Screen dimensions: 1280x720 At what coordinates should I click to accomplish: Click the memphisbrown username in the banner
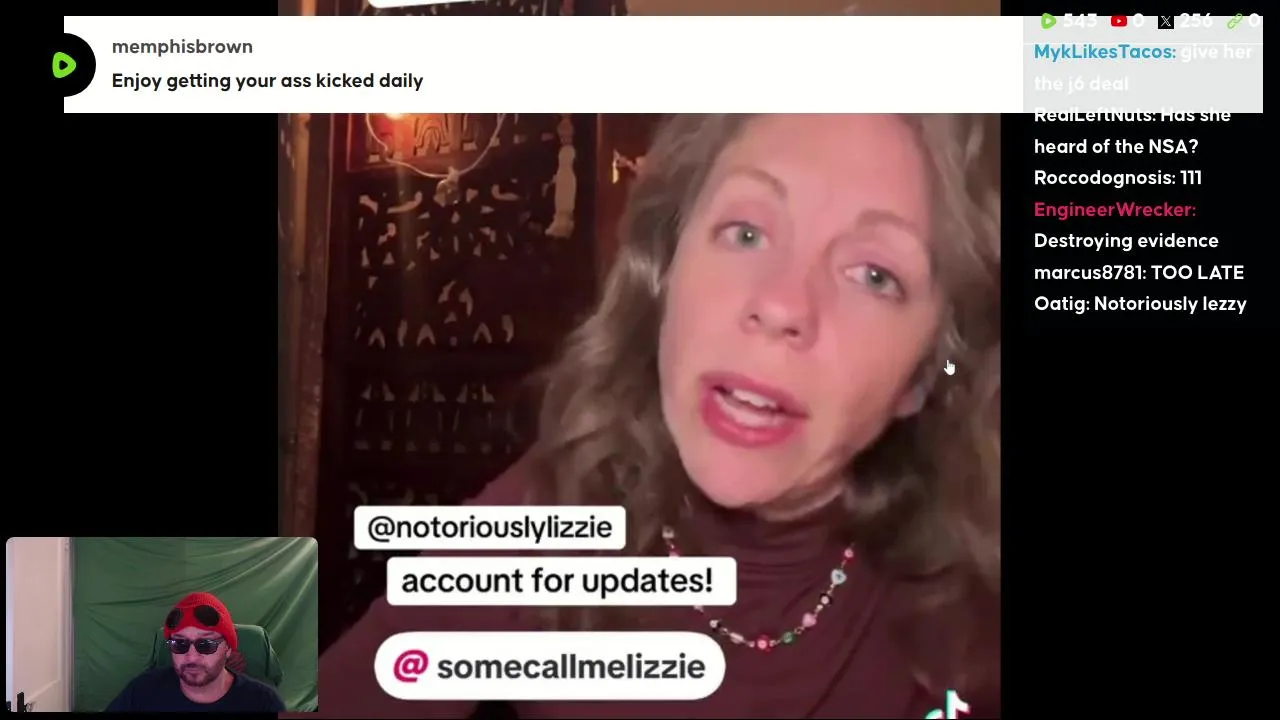(x=182, y=46)
